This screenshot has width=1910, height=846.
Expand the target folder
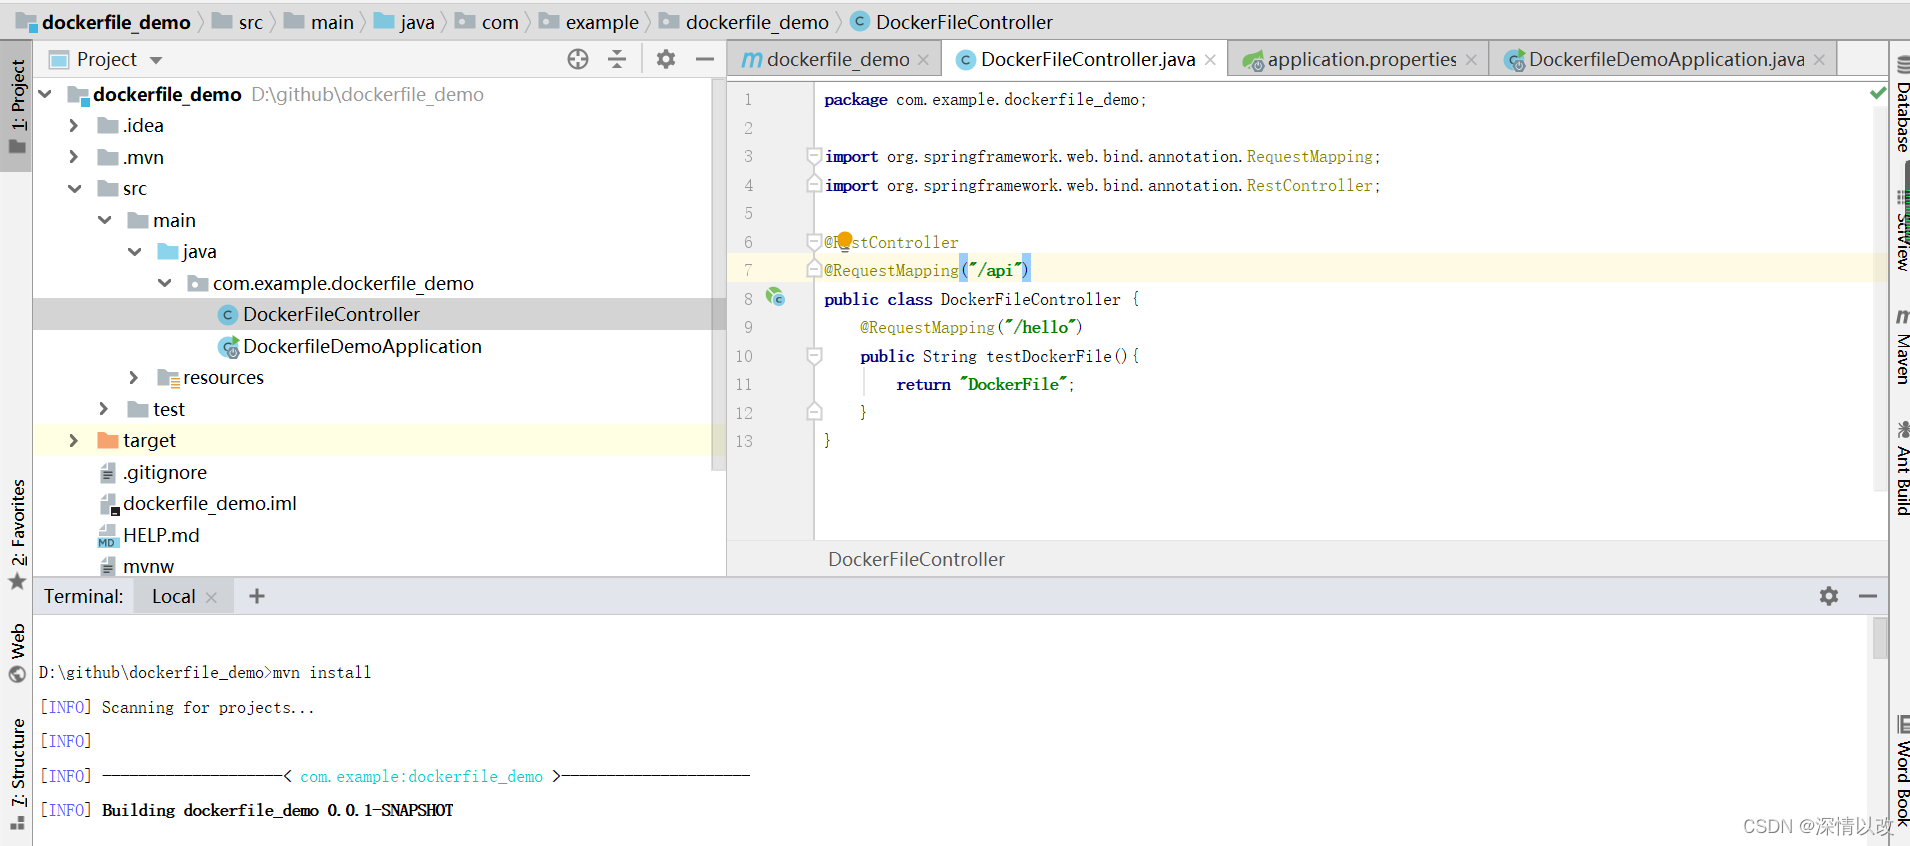74,440
